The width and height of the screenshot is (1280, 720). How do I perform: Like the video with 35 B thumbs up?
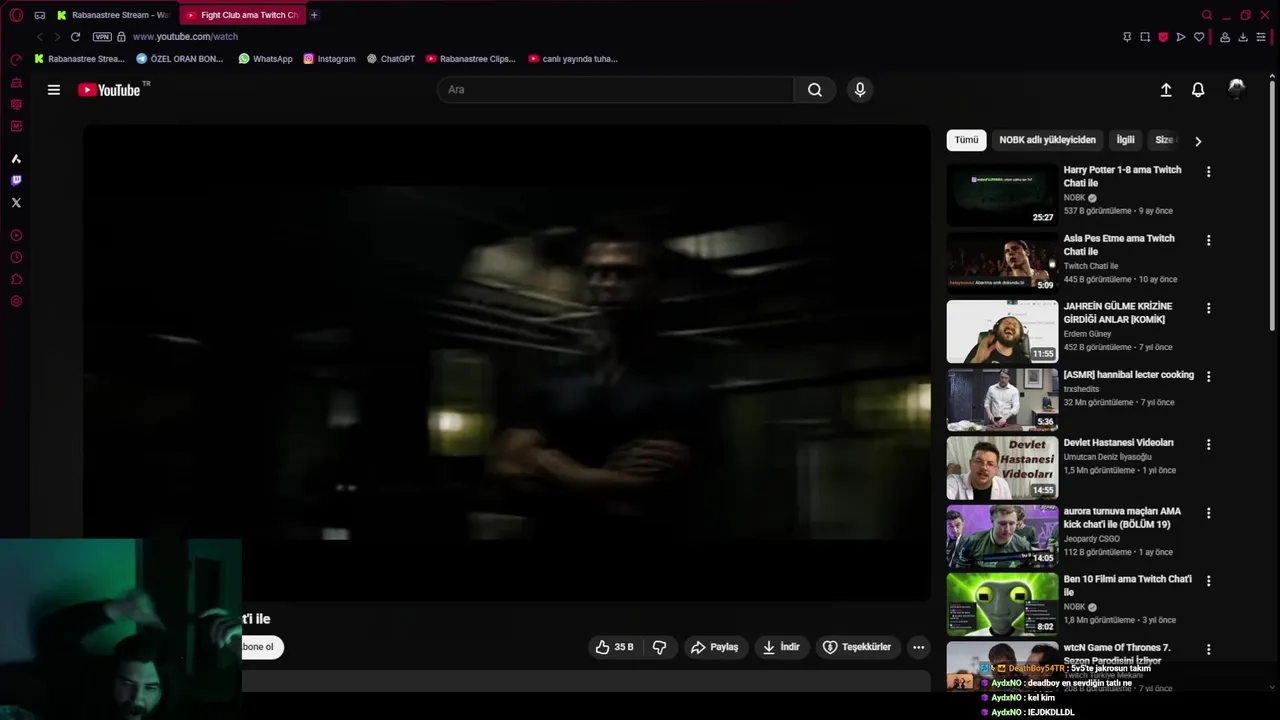click(615, 647)
